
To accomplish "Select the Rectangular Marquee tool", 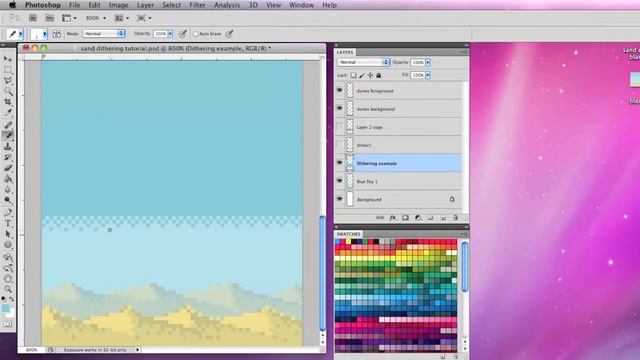I will pyautogui.click(x=8, y=70).
